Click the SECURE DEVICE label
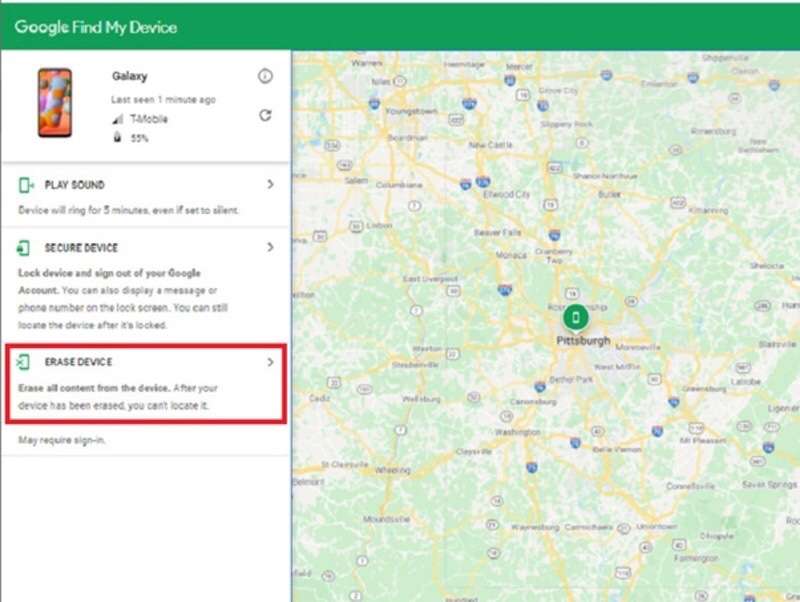The width and height of the screenshot is (800, 602). point(81,248)
